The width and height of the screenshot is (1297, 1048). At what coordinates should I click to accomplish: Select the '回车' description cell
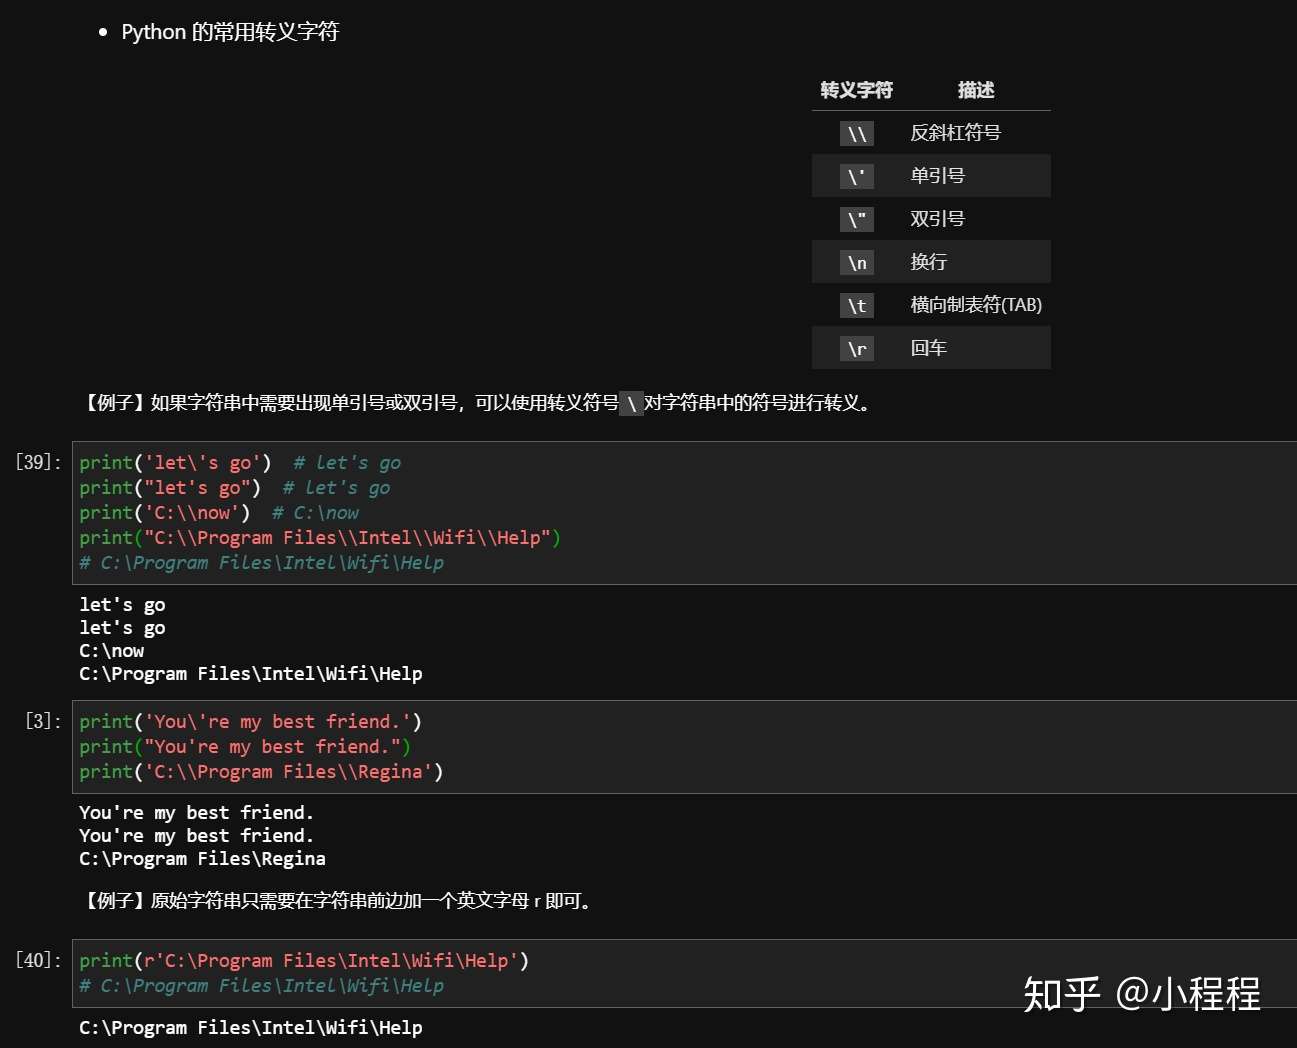coord(928,348)
